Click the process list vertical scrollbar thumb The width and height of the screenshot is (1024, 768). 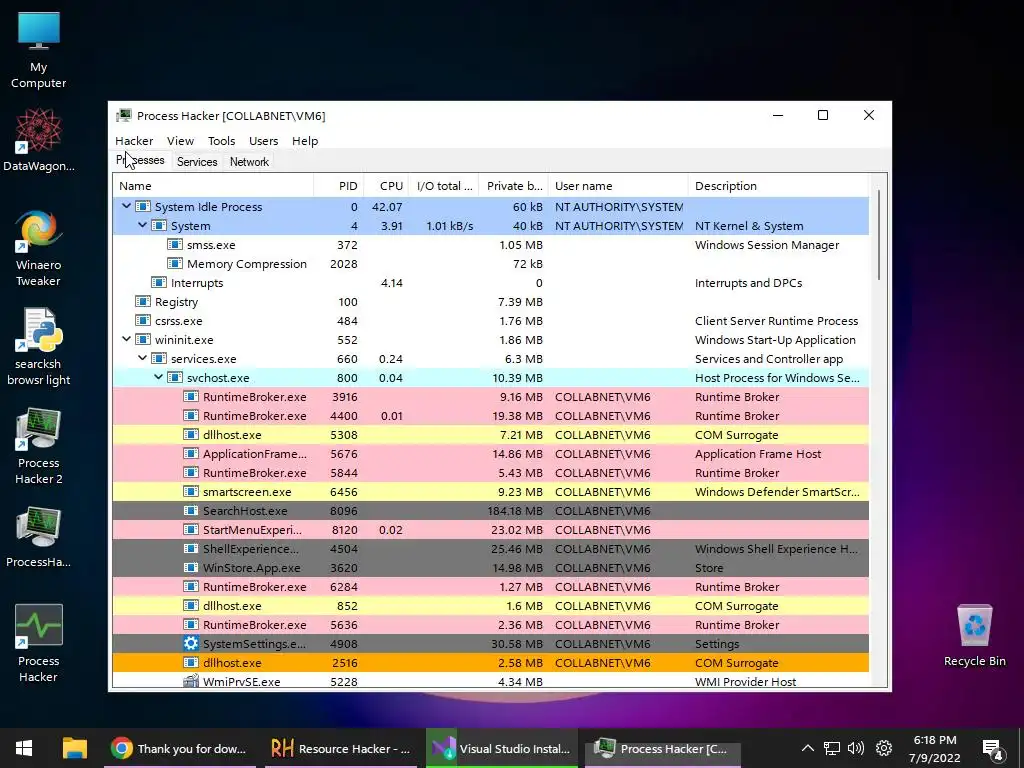click(x=879, y=235)
